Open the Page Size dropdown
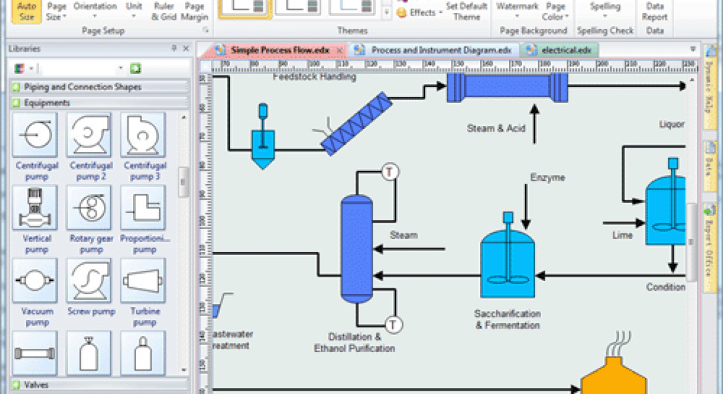The width and height of the screenshot is (723, 394). [56, 12]
